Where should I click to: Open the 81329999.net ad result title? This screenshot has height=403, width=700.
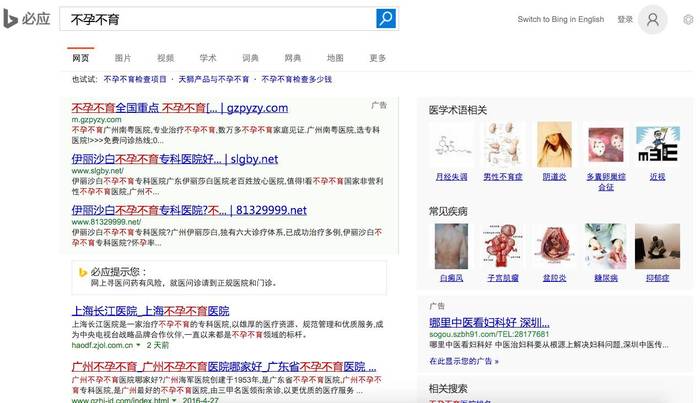pos(189,210)
